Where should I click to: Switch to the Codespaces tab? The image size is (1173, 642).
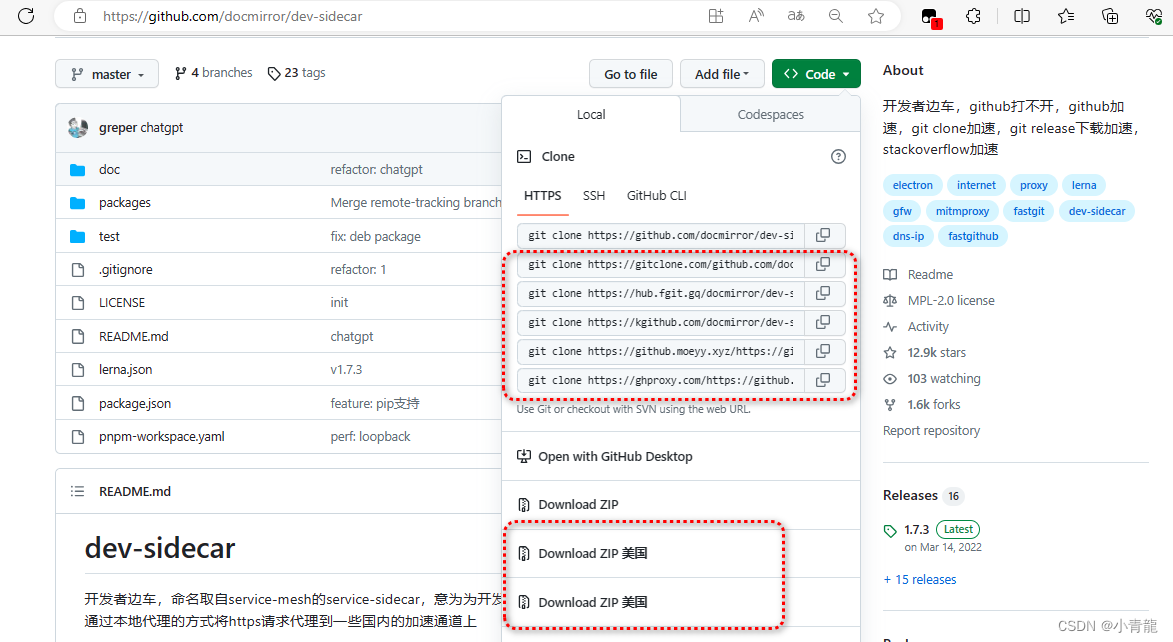click(770, 115)
